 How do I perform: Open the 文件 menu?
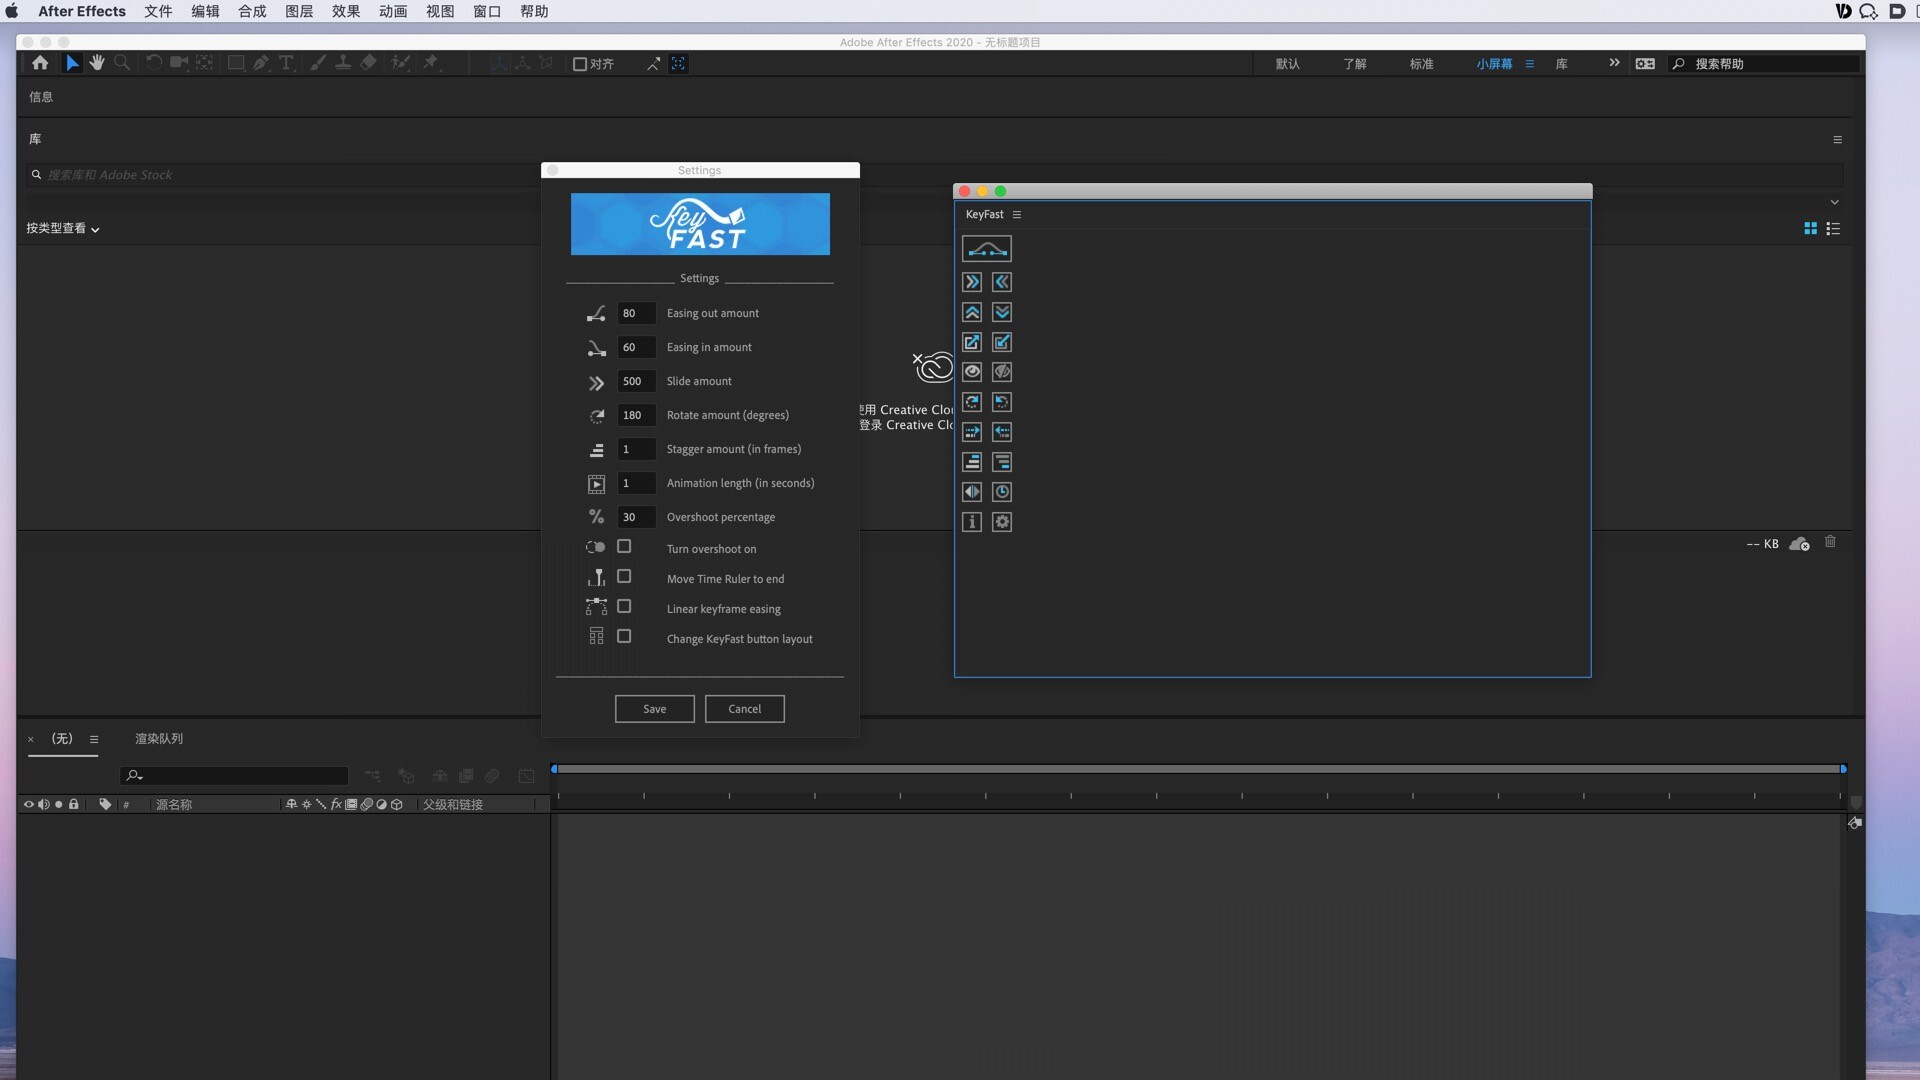point(158,11)
